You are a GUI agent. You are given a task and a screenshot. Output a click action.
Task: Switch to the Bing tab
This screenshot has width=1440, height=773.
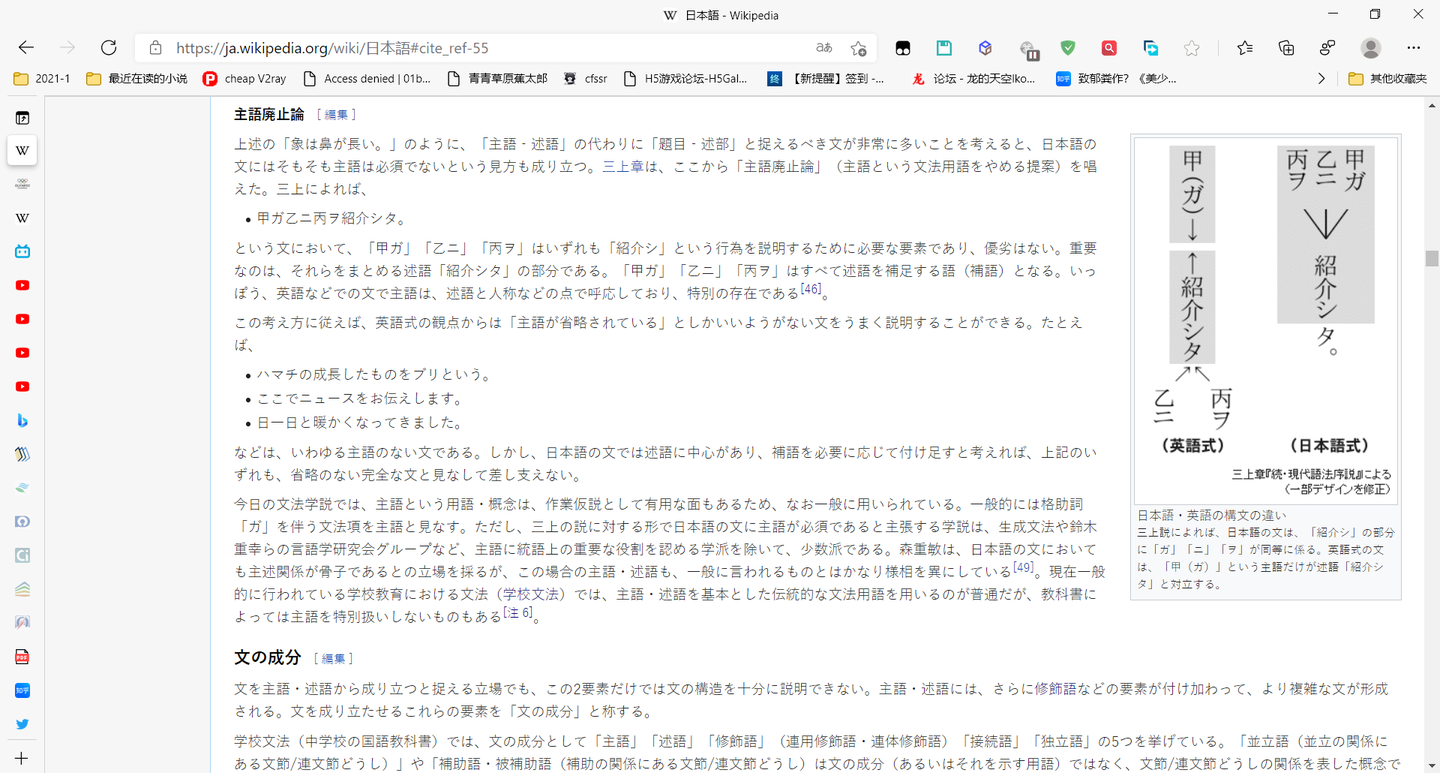[22, 420]
